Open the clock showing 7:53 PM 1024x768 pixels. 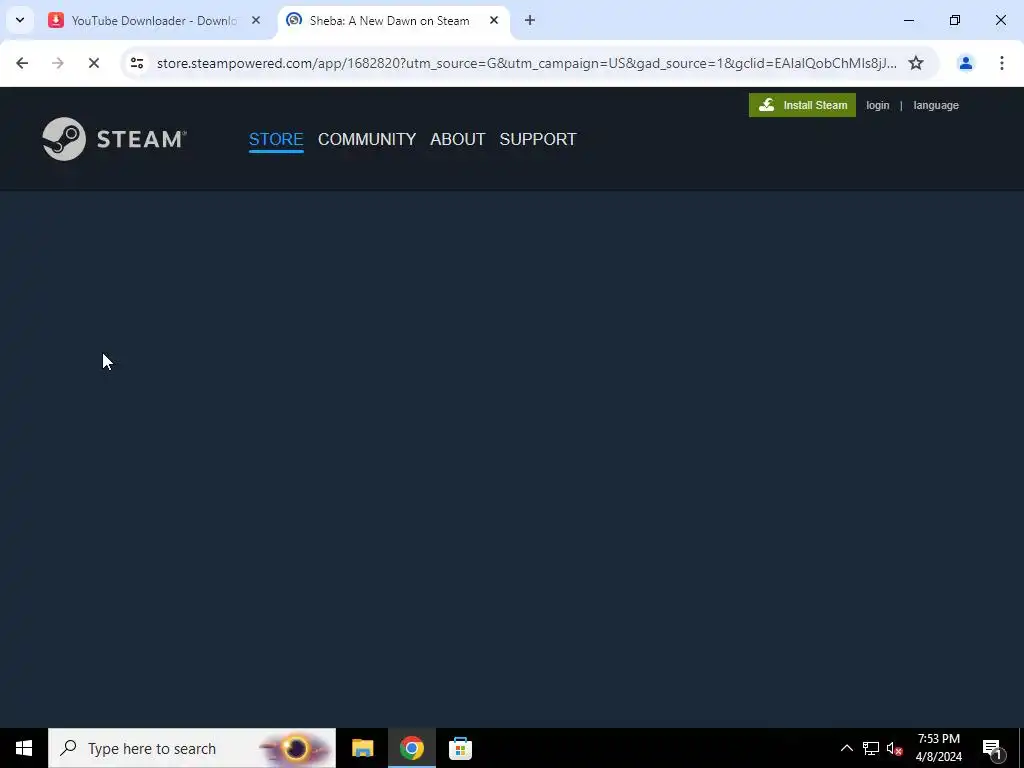coord(938,748)
